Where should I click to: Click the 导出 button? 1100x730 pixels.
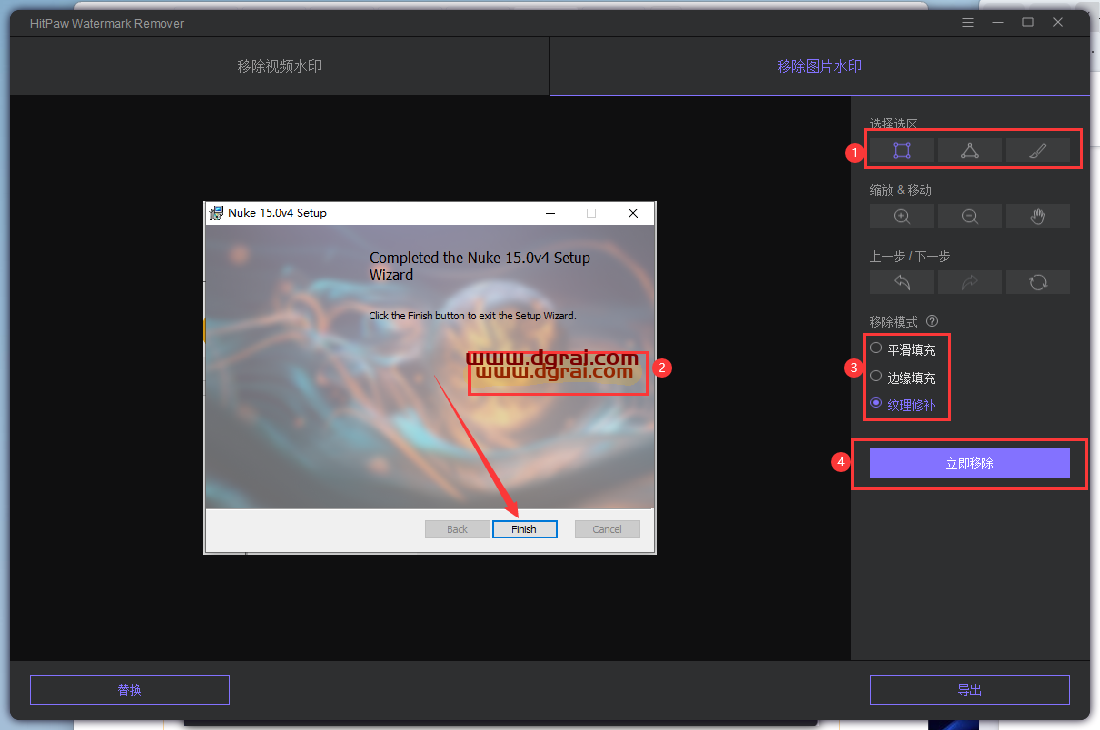(970, 690)
